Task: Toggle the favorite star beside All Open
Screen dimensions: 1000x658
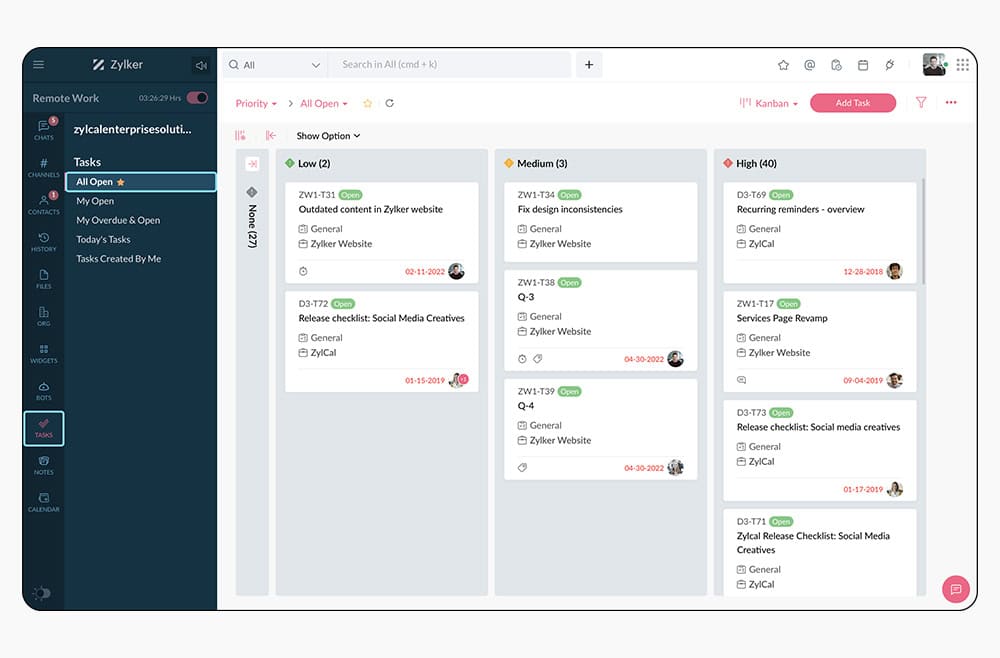Action: (367, 103)
